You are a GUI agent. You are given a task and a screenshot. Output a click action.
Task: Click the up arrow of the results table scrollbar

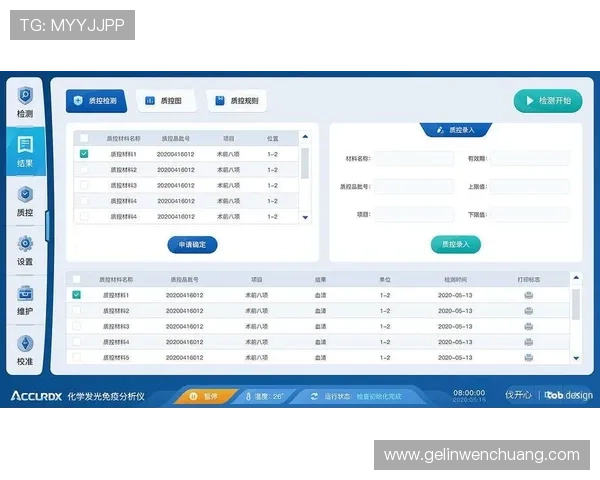pos(576,278)
